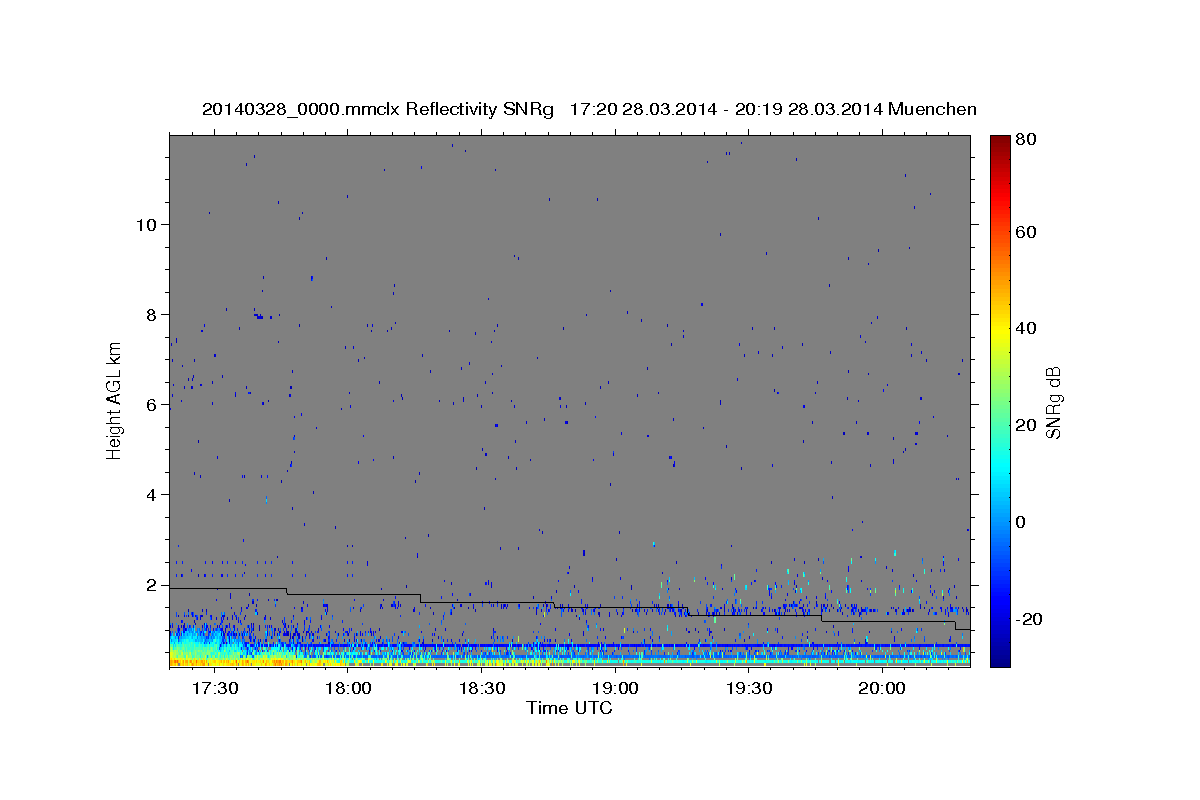Viewport: 1200px width, 800px height.
Task: Click the dark blue bottom of colorbar
Action: (1000, 655)
